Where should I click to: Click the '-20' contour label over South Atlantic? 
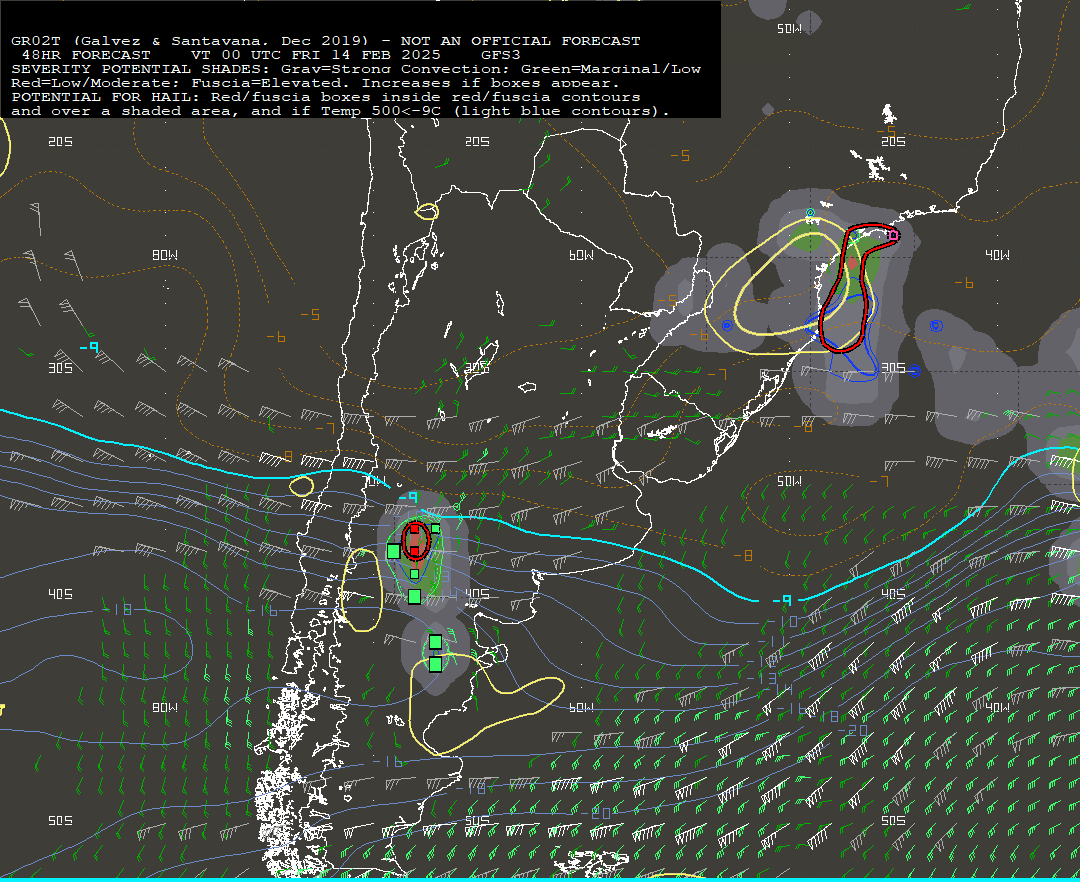(854, 730)
